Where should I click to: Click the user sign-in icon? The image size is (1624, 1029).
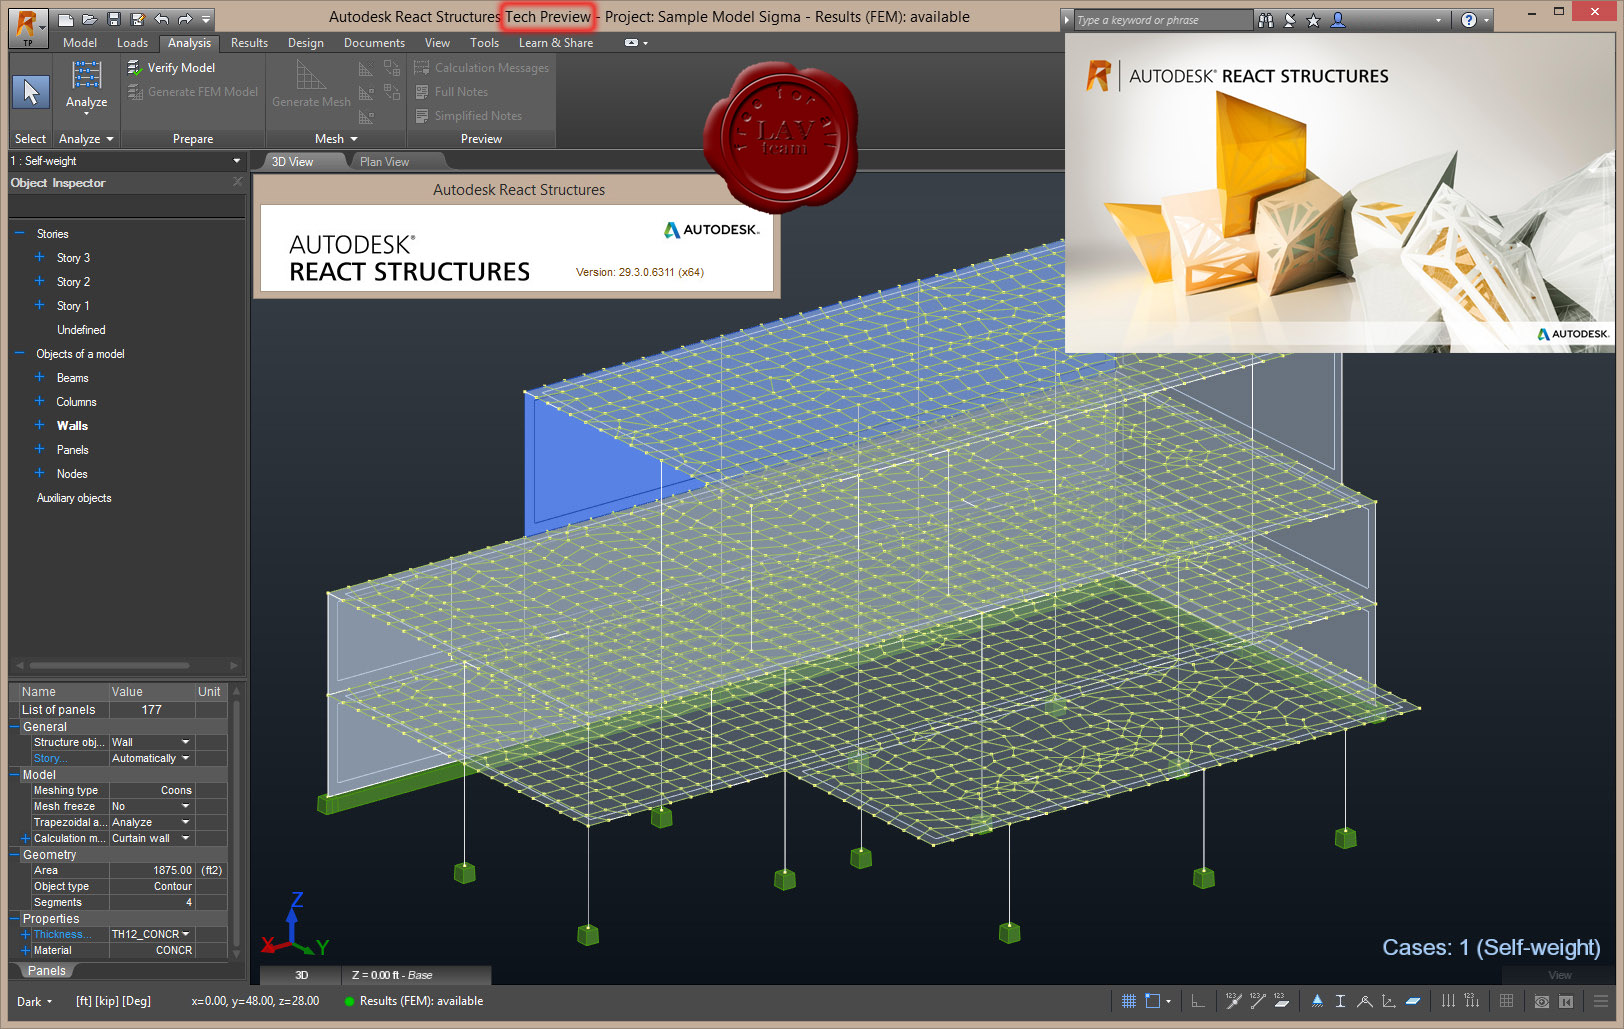pyautogui.click(x=1338, y=20)
